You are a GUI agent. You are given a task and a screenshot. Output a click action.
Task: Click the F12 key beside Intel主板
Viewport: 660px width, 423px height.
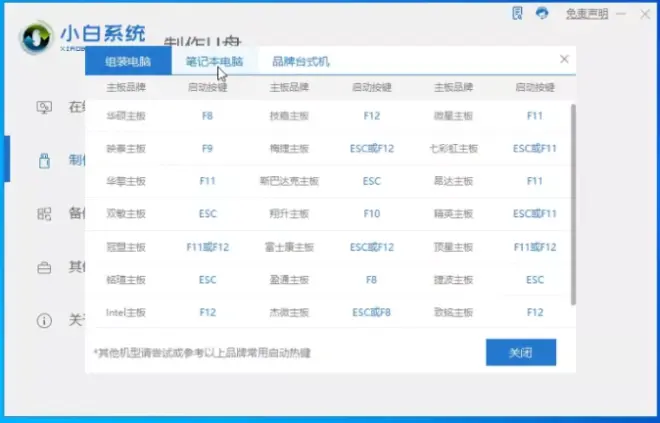(208, 313)
